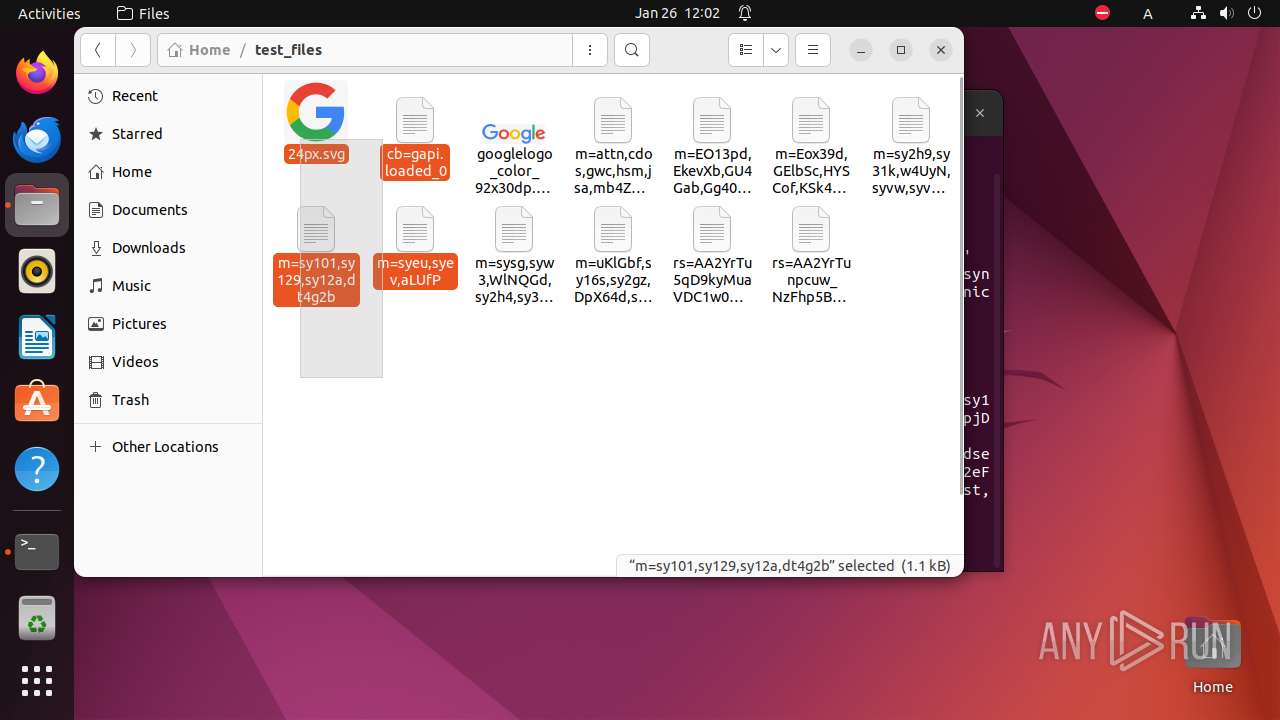Screen dimensions: 1280x720
Task: Open the network status icon
Action: pyautogui.click(x=1199, y=13)
